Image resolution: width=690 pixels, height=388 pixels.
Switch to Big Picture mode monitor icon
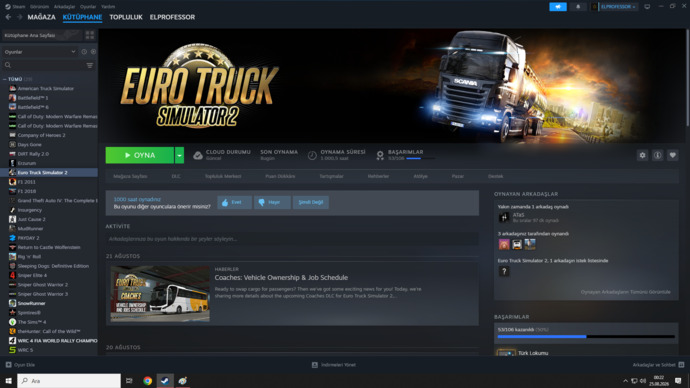point(647,7)
